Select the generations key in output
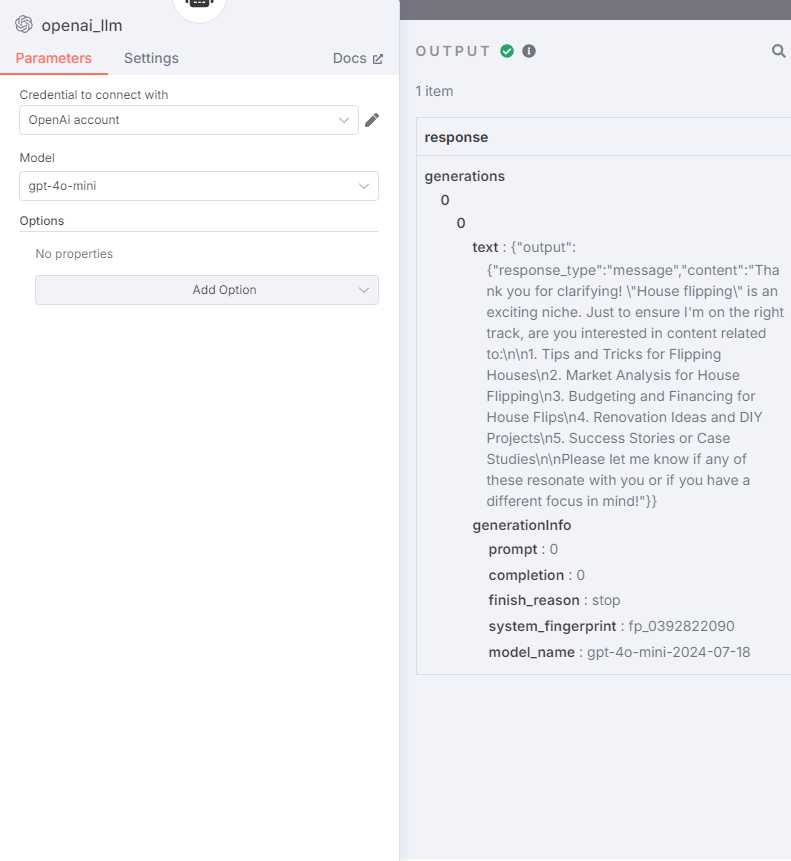Image resolution: width=791 pixels, height=861 pixels. [x=464, y=176]
